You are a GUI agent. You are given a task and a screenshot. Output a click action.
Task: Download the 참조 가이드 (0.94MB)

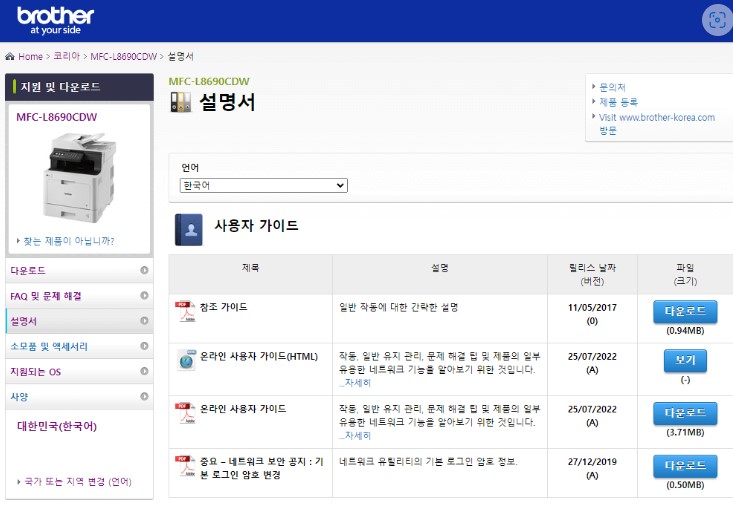(685, 312)
